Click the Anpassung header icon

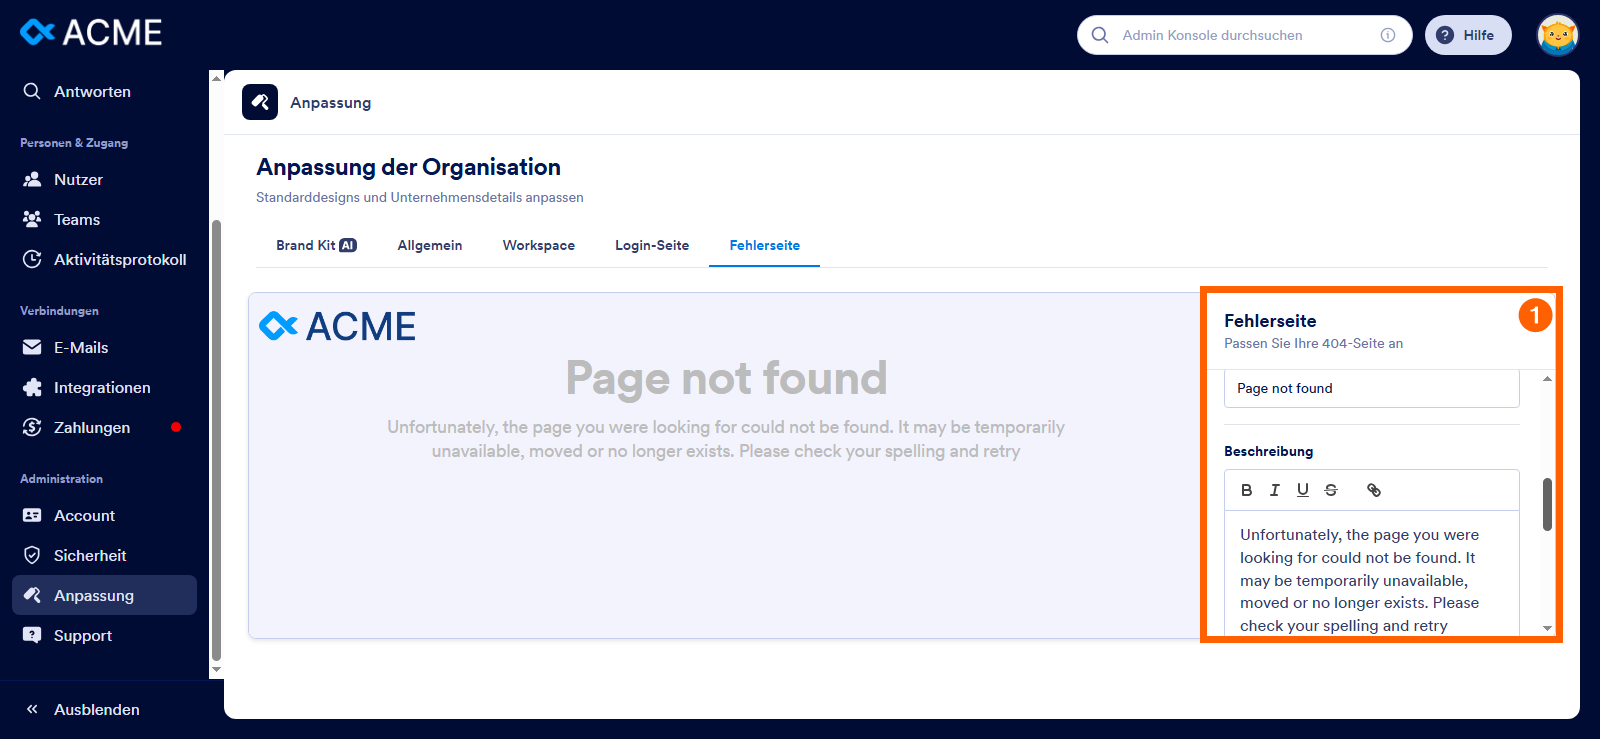point(260,102)
